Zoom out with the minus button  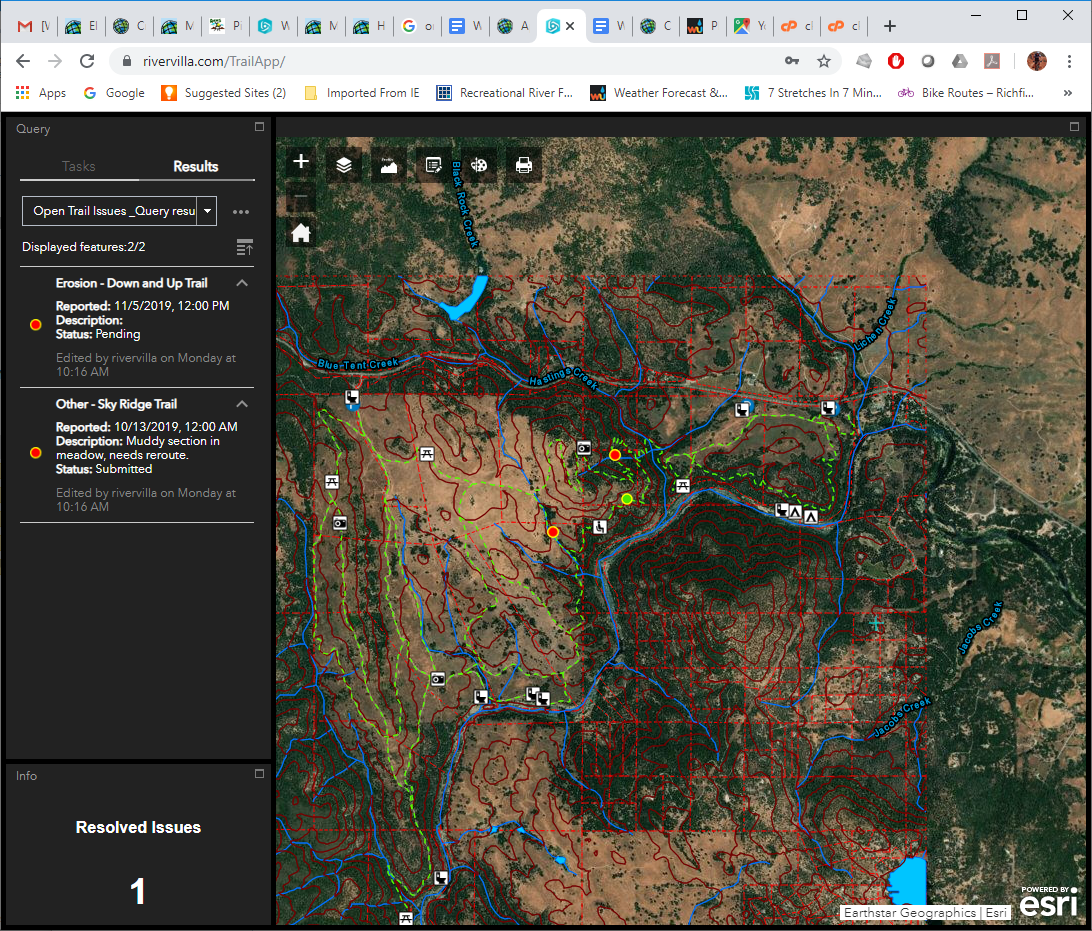pyautogui.click(x=301, y=199)
